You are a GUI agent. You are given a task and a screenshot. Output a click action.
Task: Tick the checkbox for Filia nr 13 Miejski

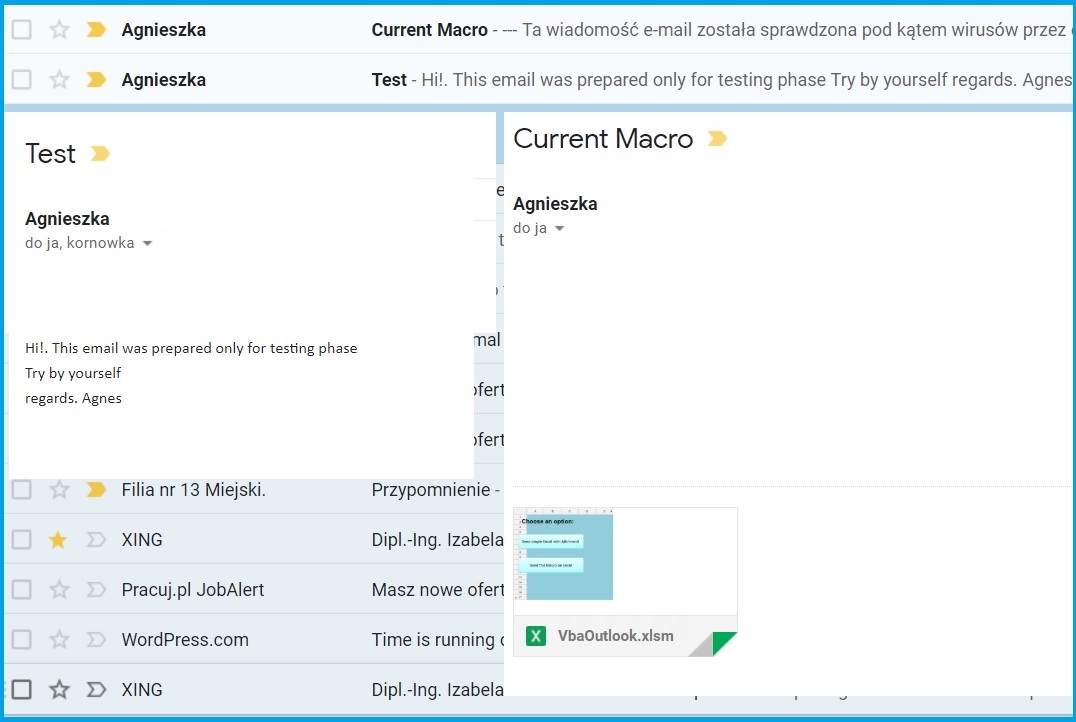click(x=21, y=490)
